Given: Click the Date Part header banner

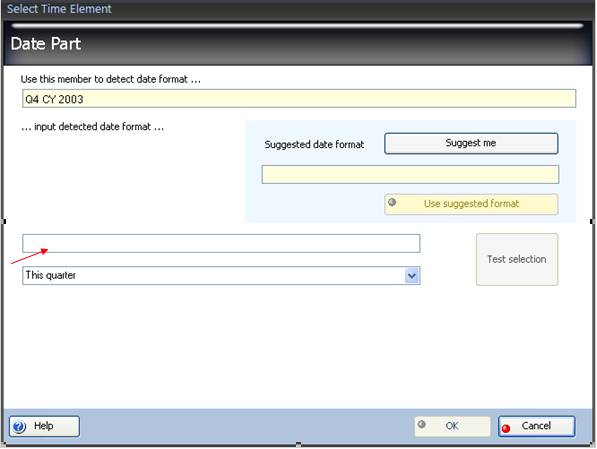Looking at the screenshot, I should [x=298, y=44].
